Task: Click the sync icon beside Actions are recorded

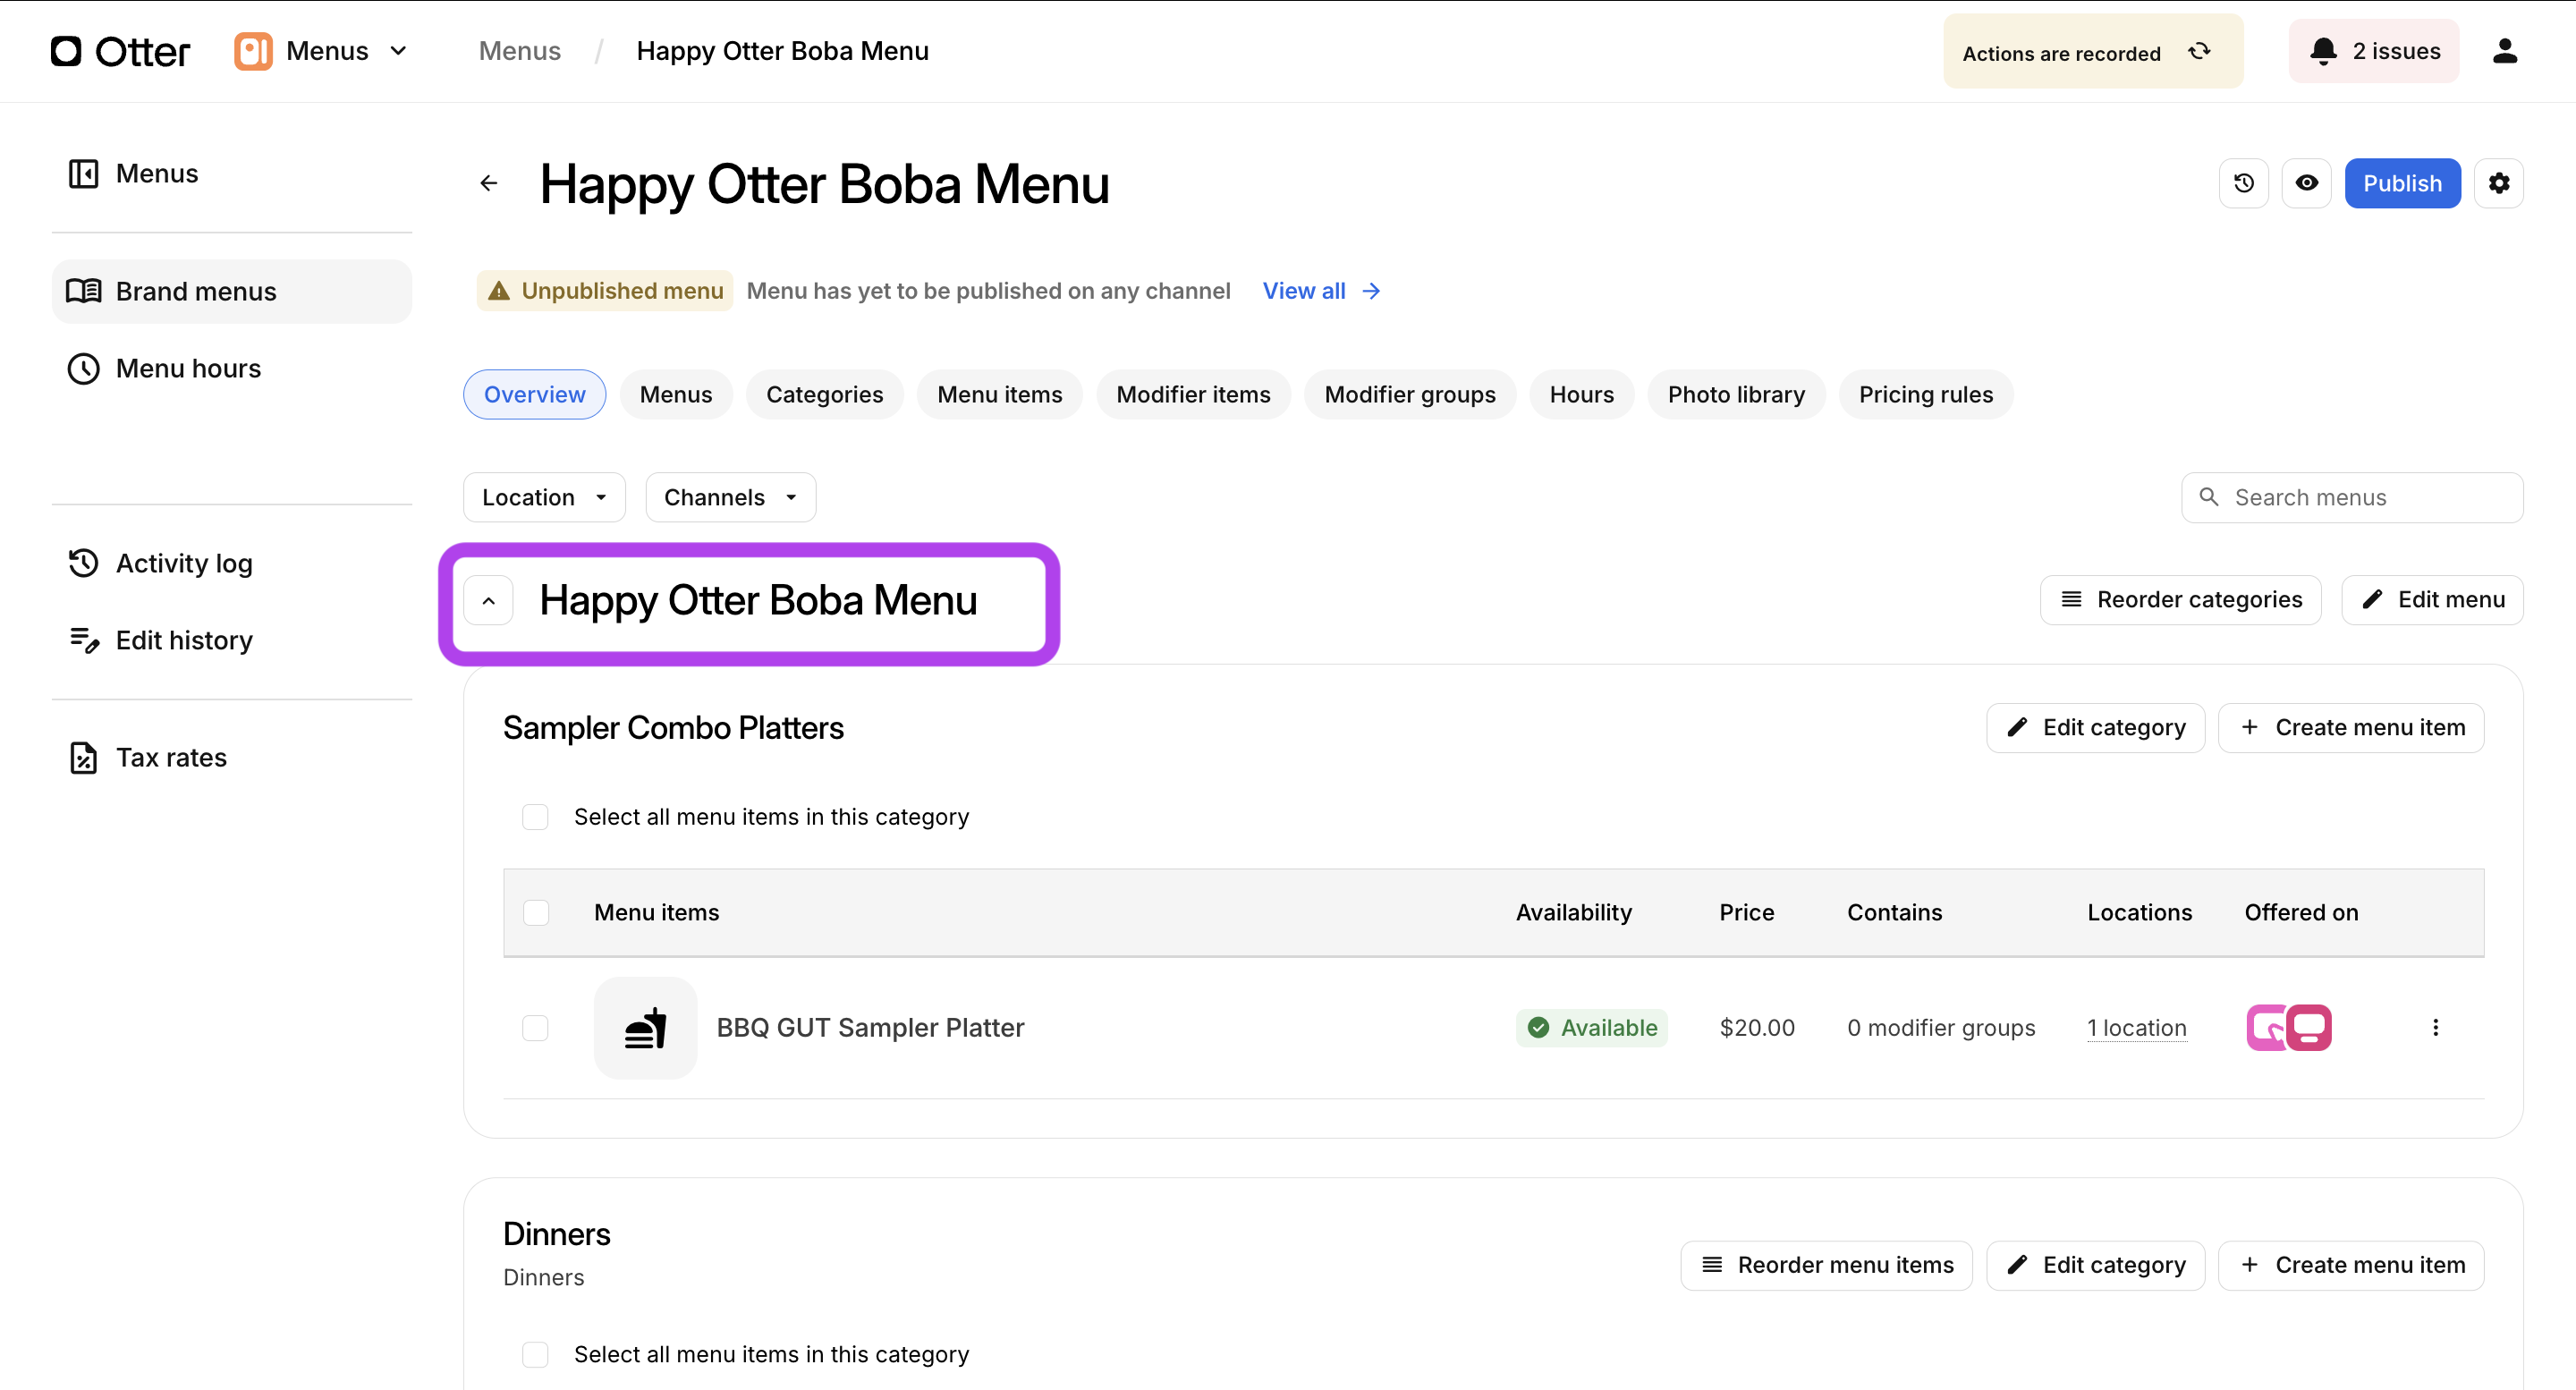Action: point(2199,51)
